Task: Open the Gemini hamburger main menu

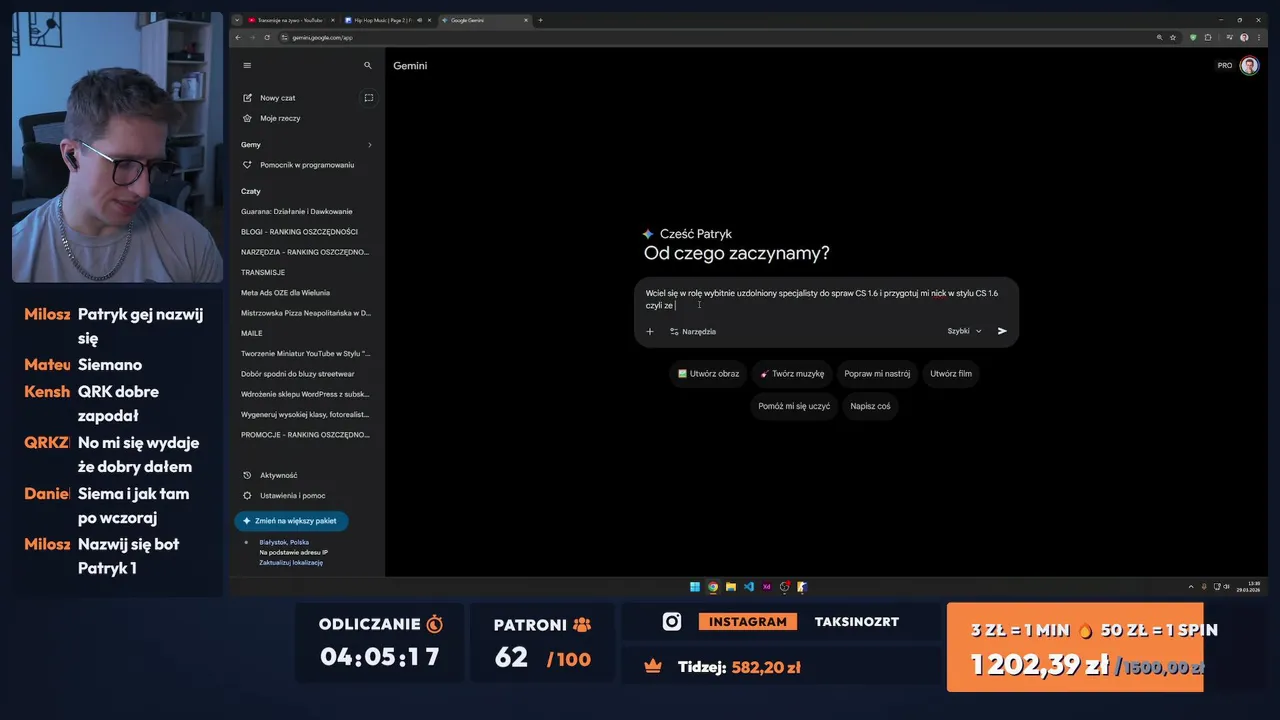Action: [x=247, y=65]
